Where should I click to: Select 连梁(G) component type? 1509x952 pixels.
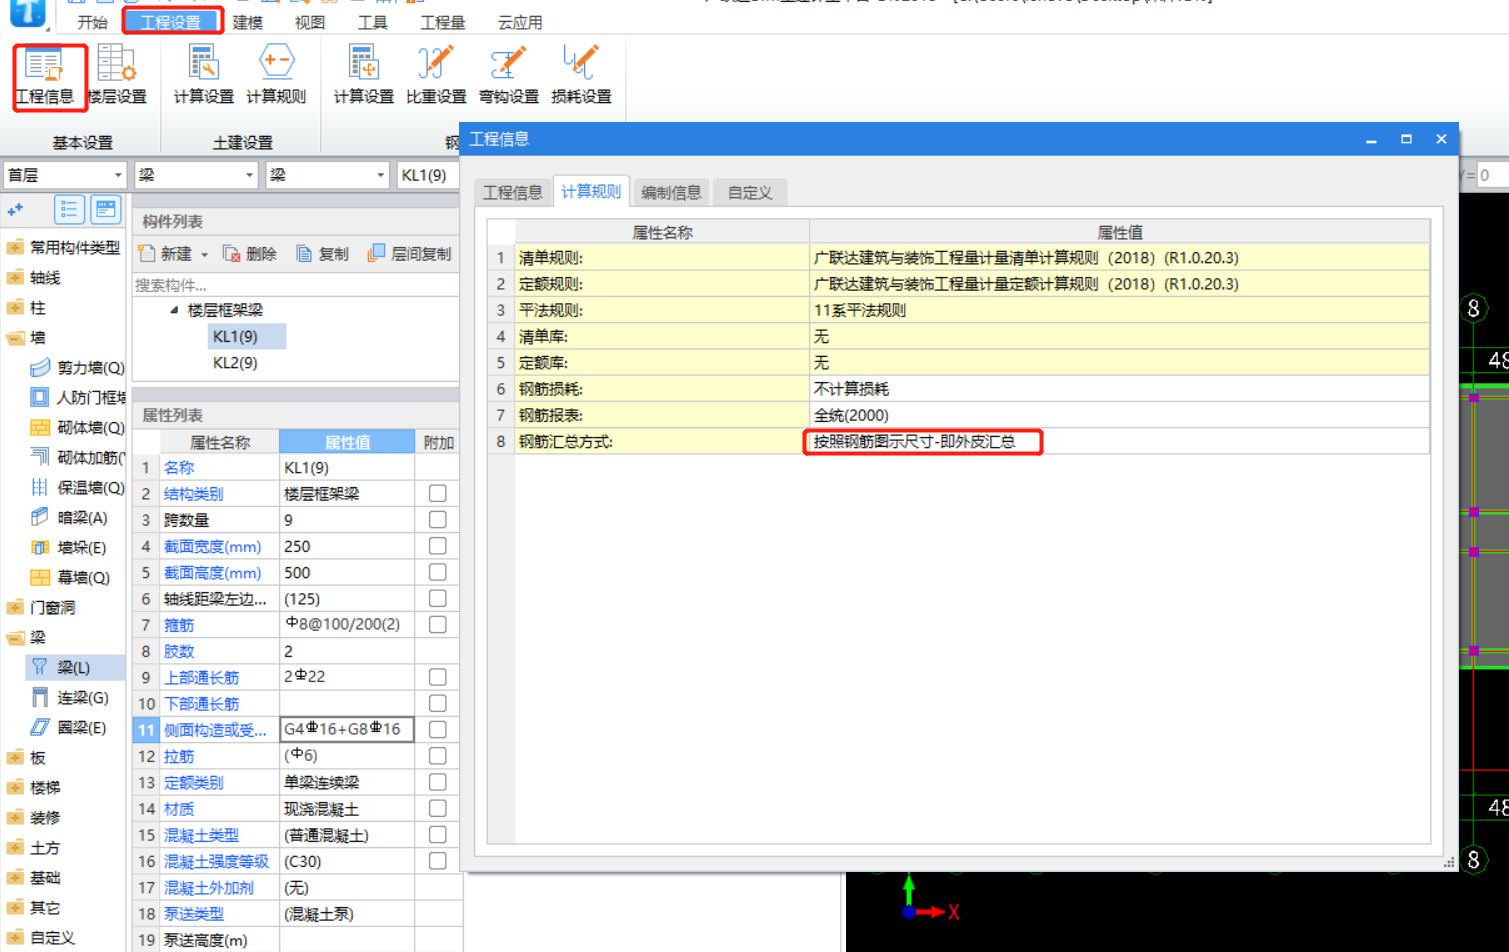point(70,698)
